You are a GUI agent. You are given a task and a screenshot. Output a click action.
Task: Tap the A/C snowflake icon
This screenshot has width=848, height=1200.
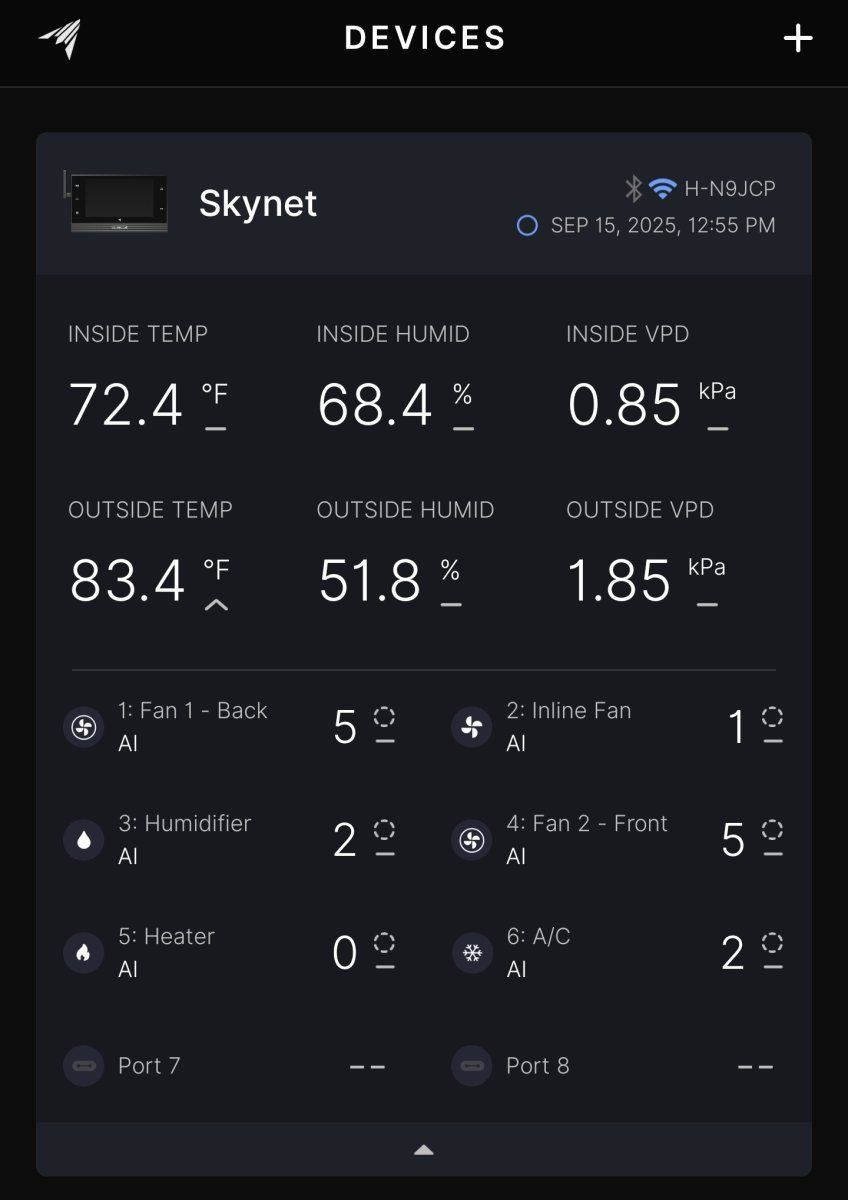(472, 953)
